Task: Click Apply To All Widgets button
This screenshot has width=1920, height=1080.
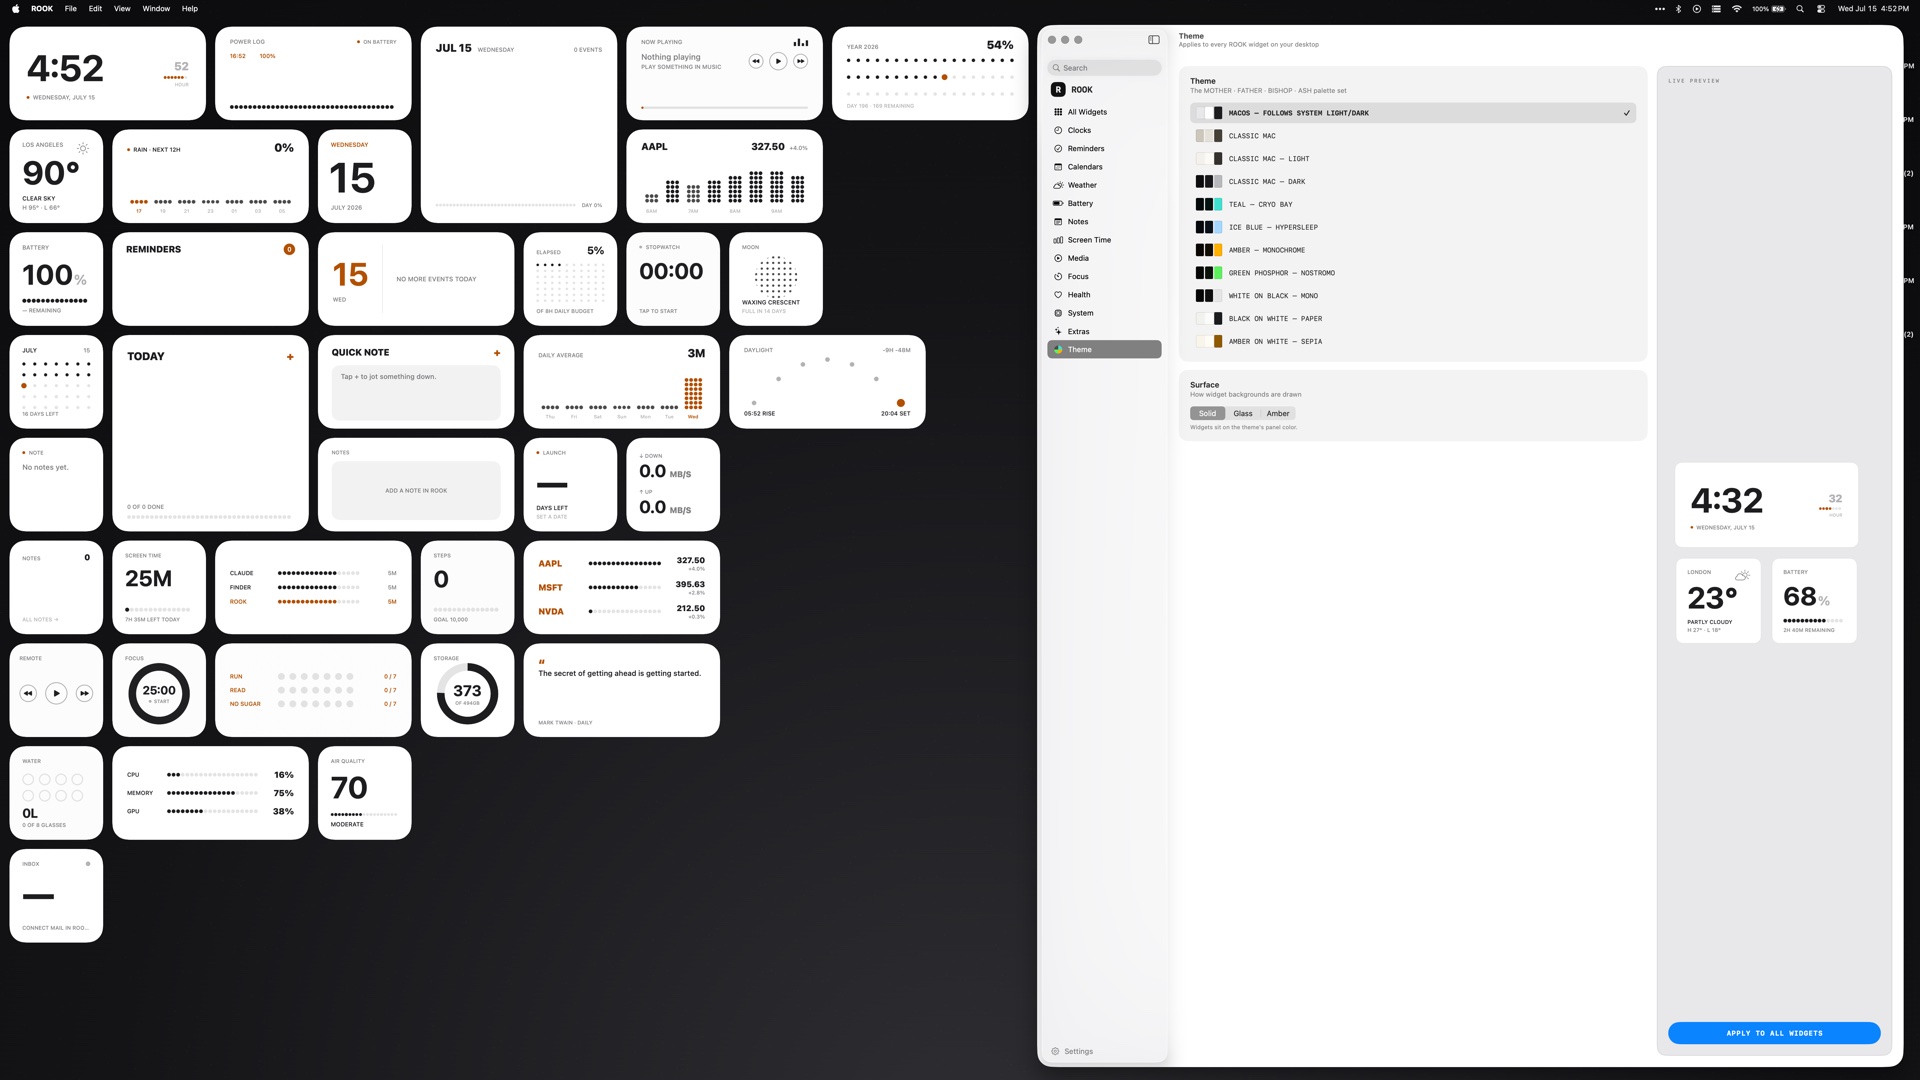Action: pyautogui.click(x=1774, y=1033)
